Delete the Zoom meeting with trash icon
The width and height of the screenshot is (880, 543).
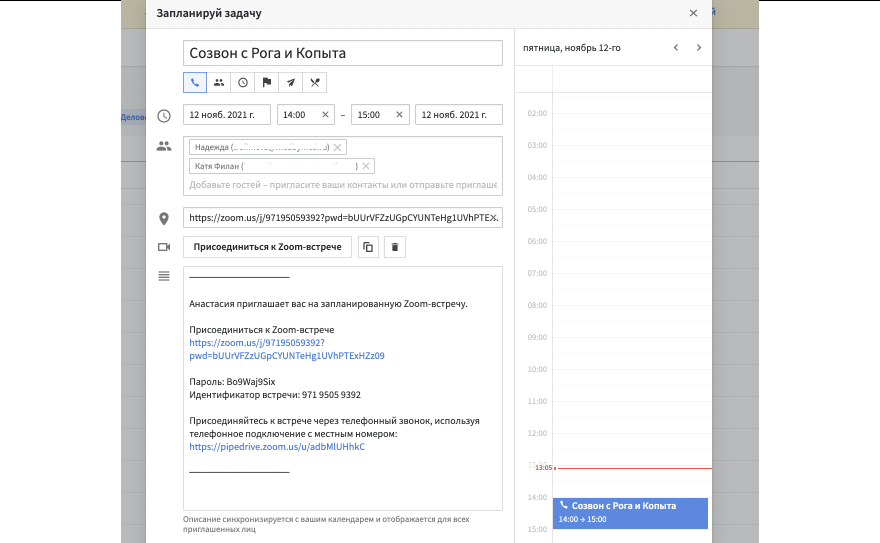click(395, 247)
